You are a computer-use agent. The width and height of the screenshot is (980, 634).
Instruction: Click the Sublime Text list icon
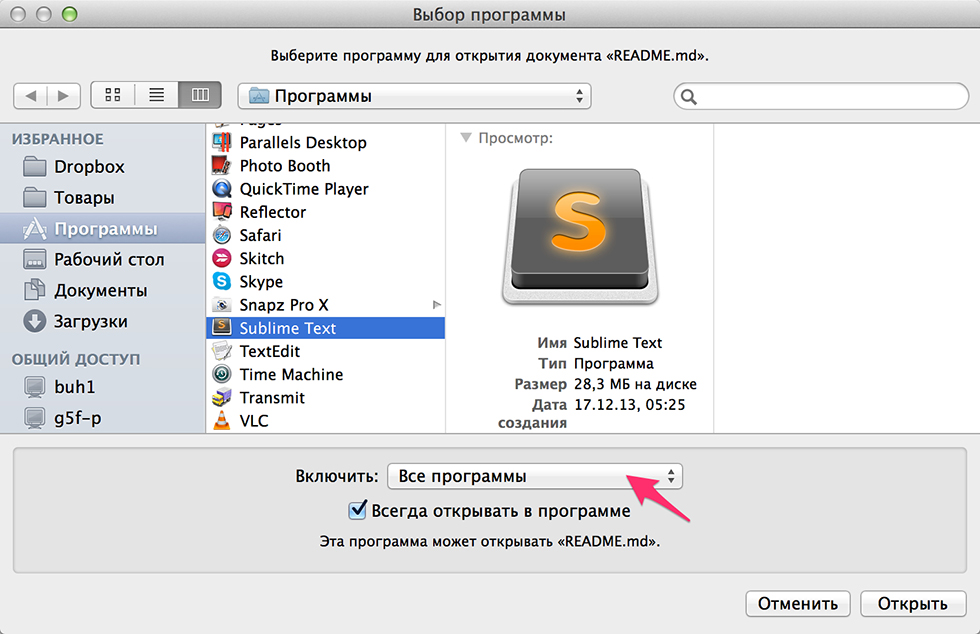[x=222, y=328]
